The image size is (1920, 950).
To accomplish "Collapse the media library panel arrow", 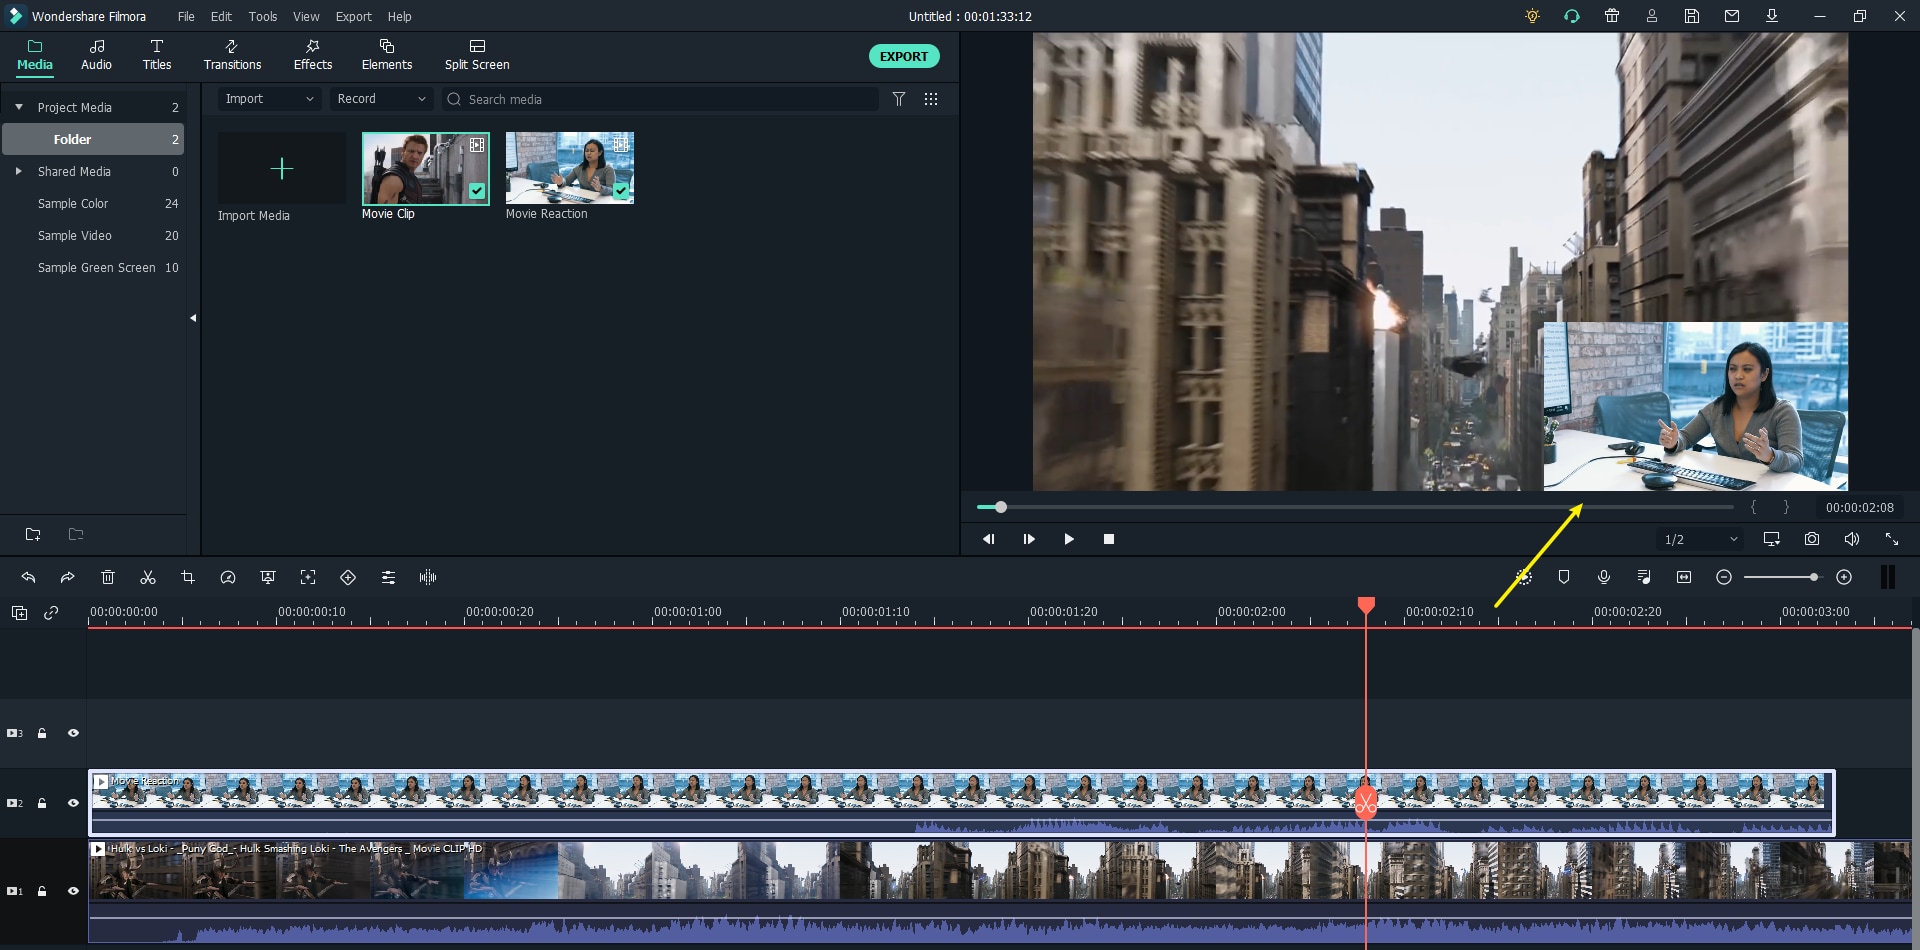I will pyautogui.click(x=193, y=318).
